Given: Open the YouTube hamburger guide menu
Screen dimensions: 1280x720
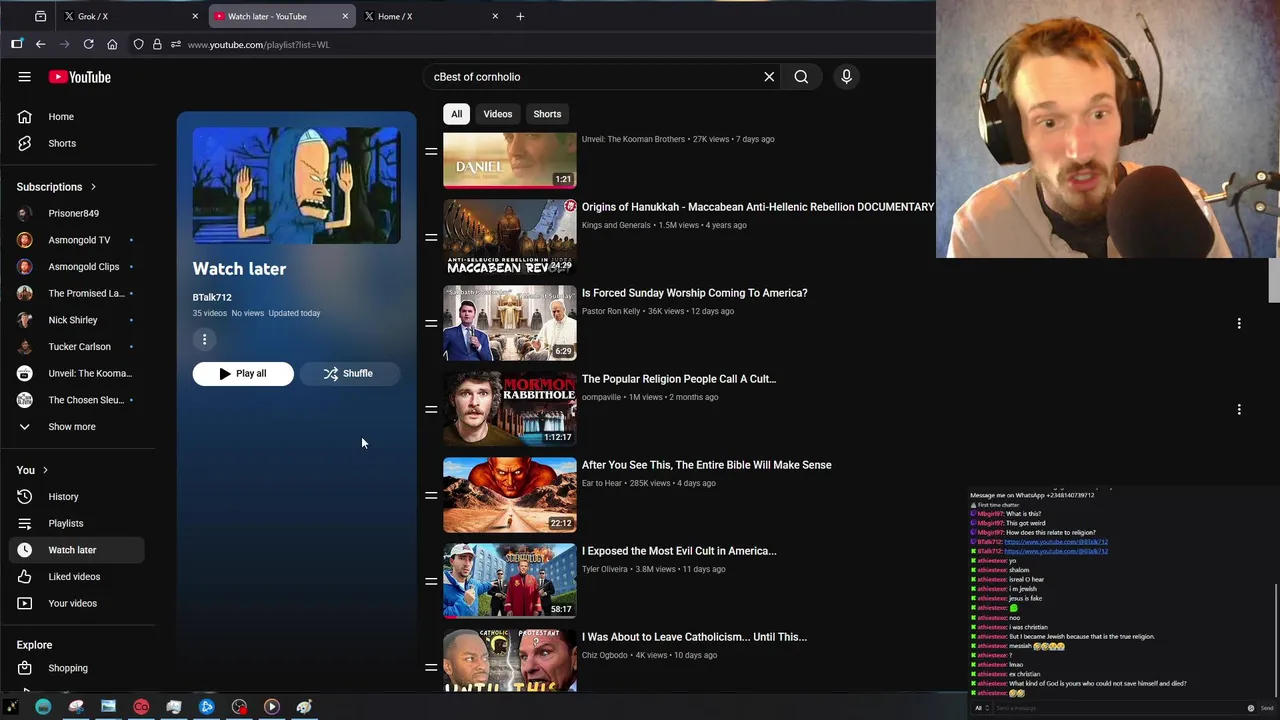Looking at the screenshot, I should (x=24, y=77).
